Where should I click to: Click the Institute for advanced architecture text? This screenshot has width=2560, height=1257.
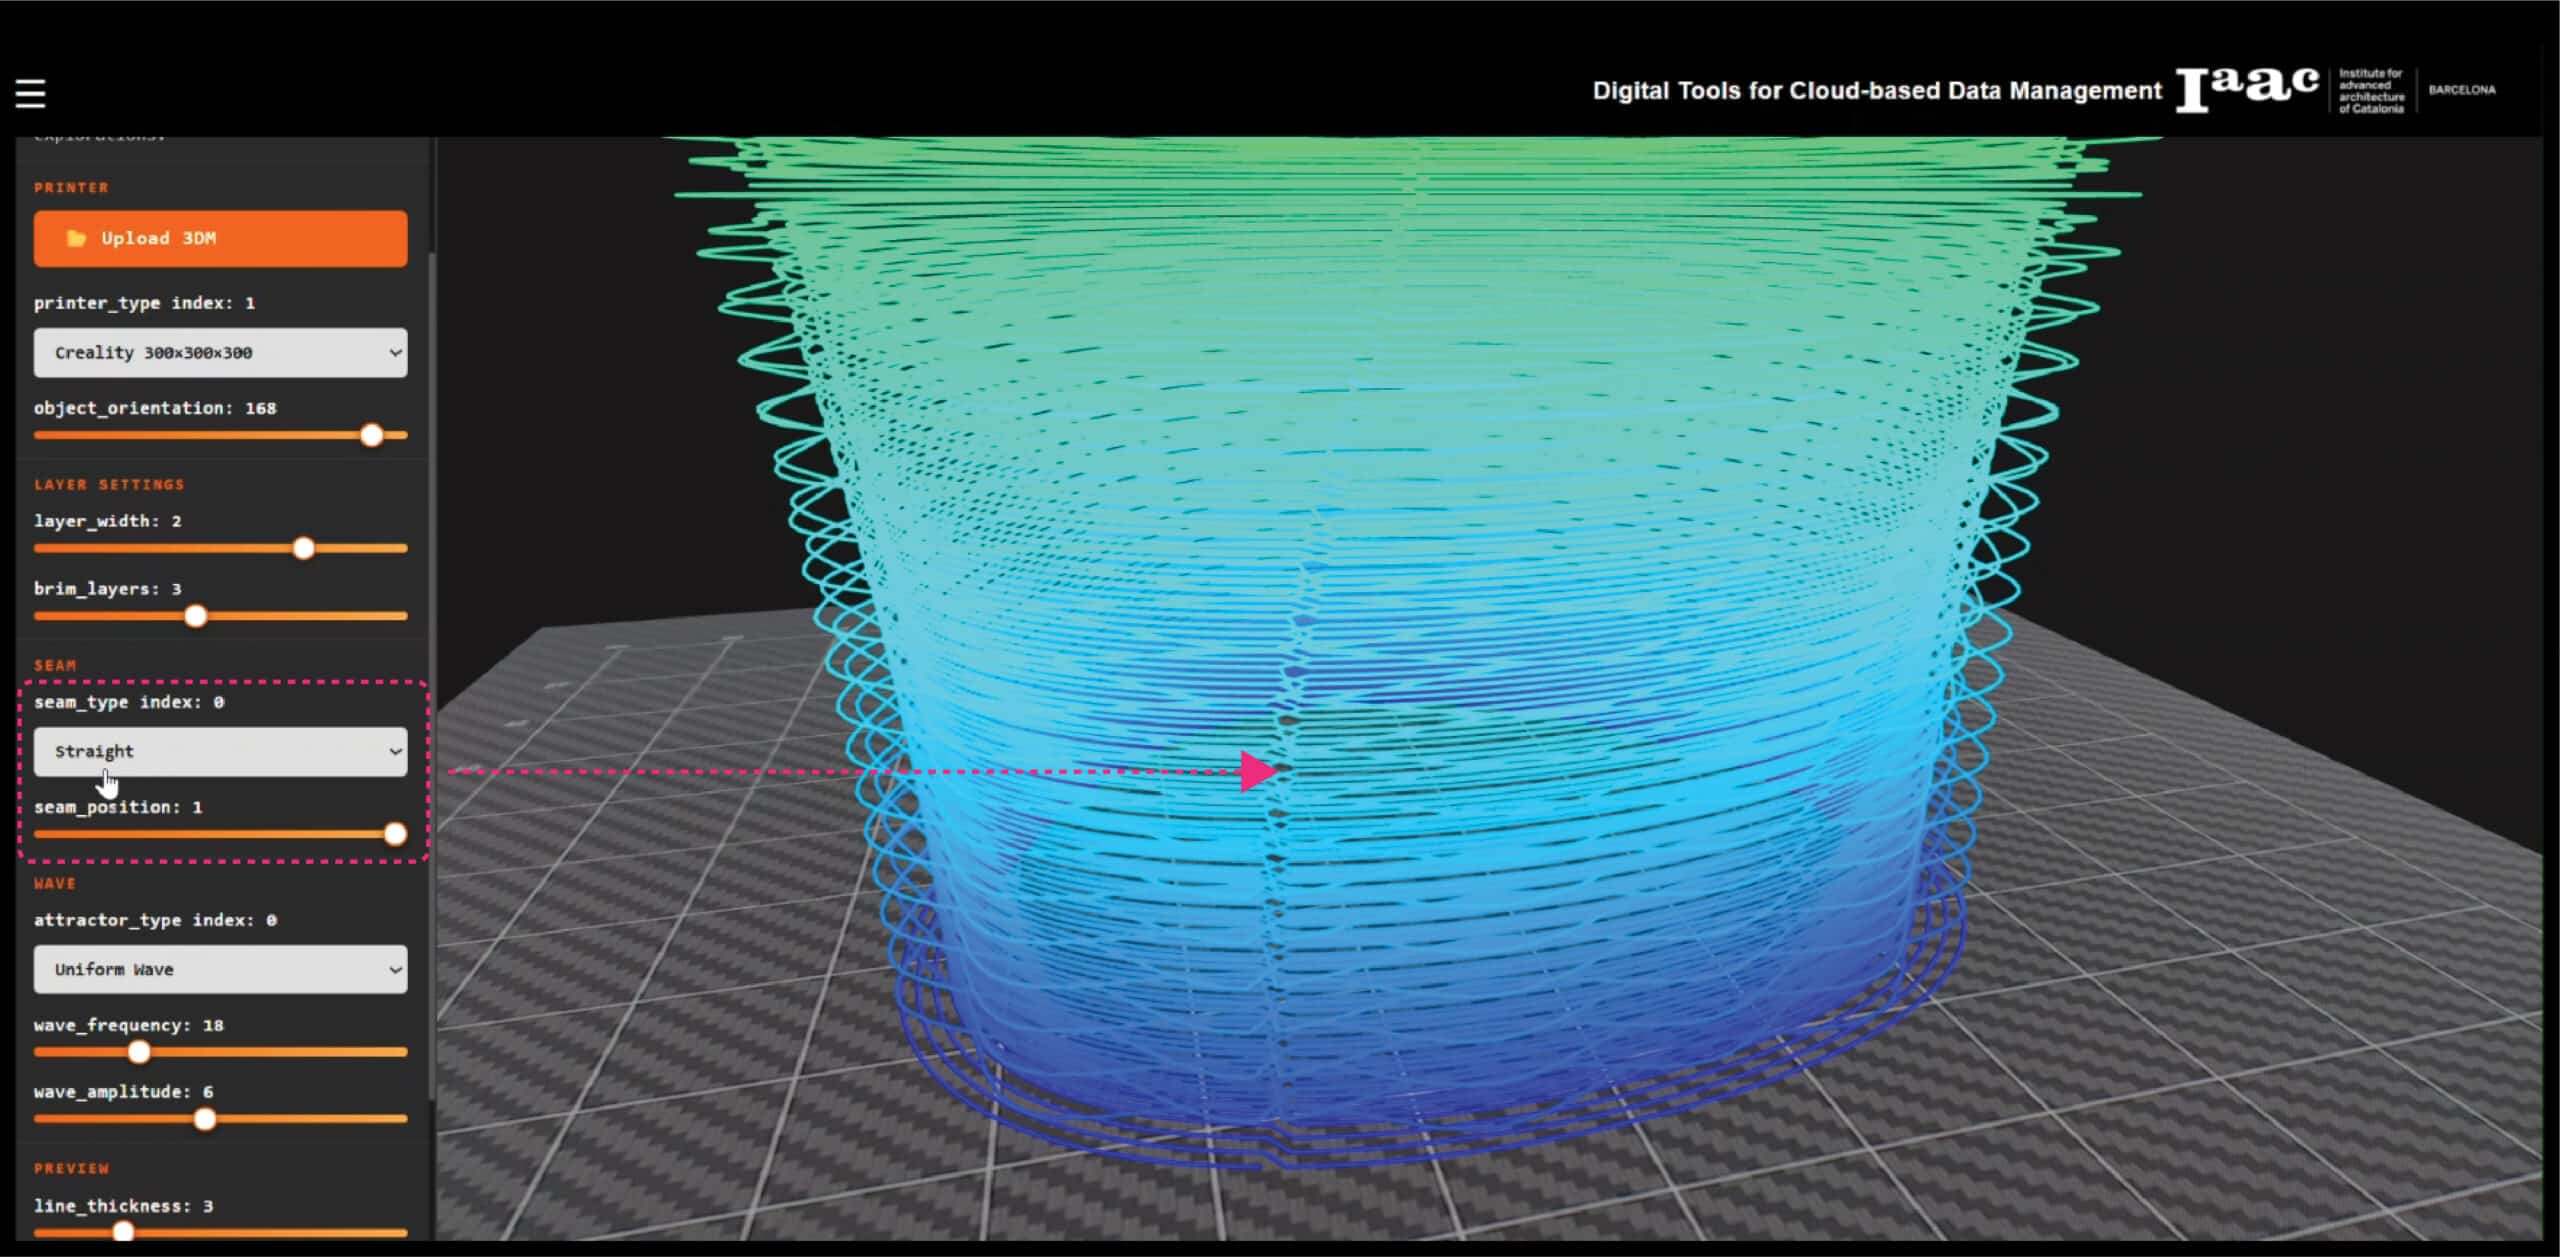(x=2371, y=91)
